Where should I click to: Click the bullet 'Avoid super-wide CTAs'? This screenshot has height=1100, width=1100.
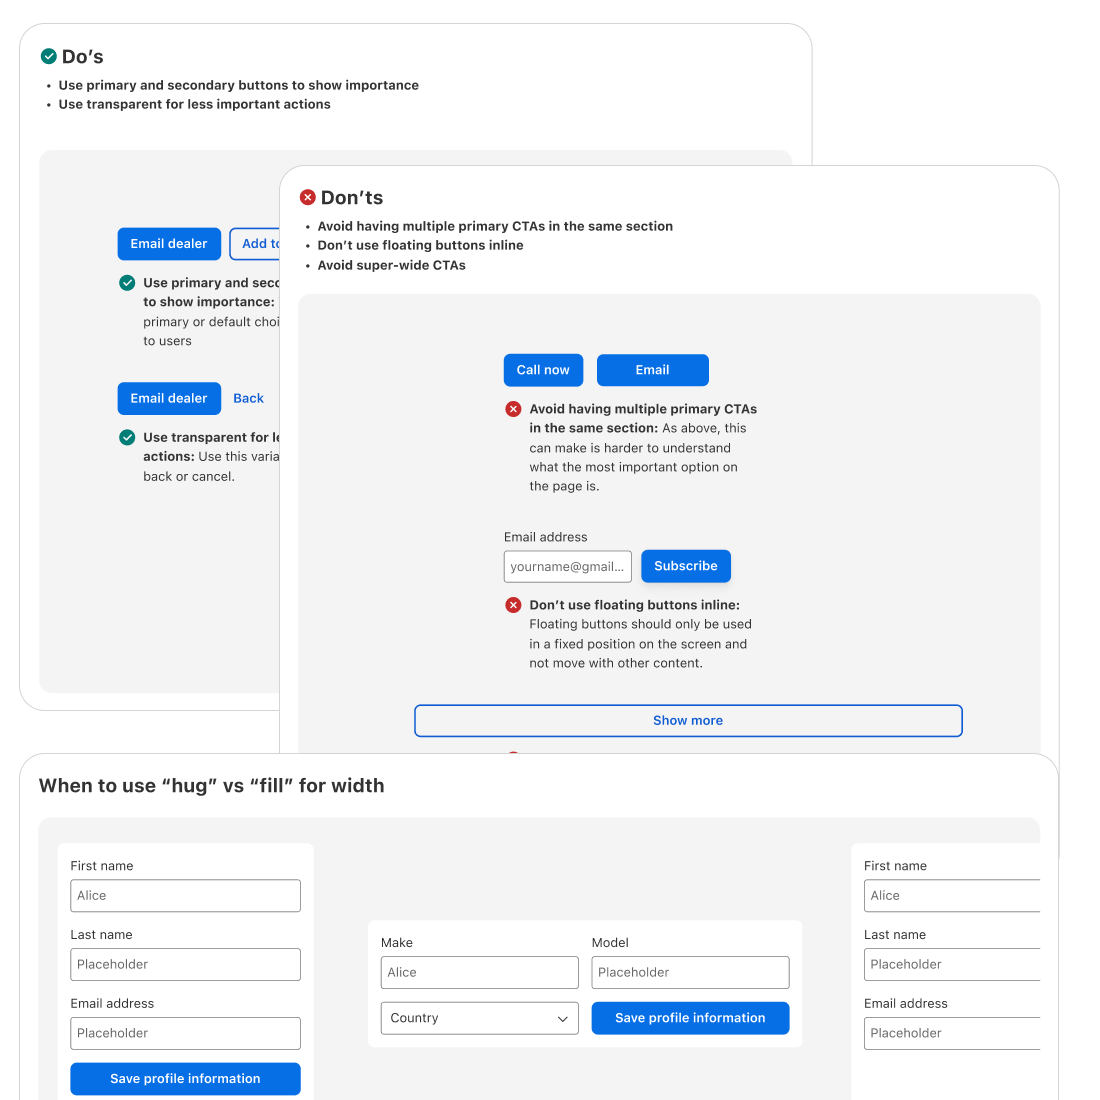(391, 265)
